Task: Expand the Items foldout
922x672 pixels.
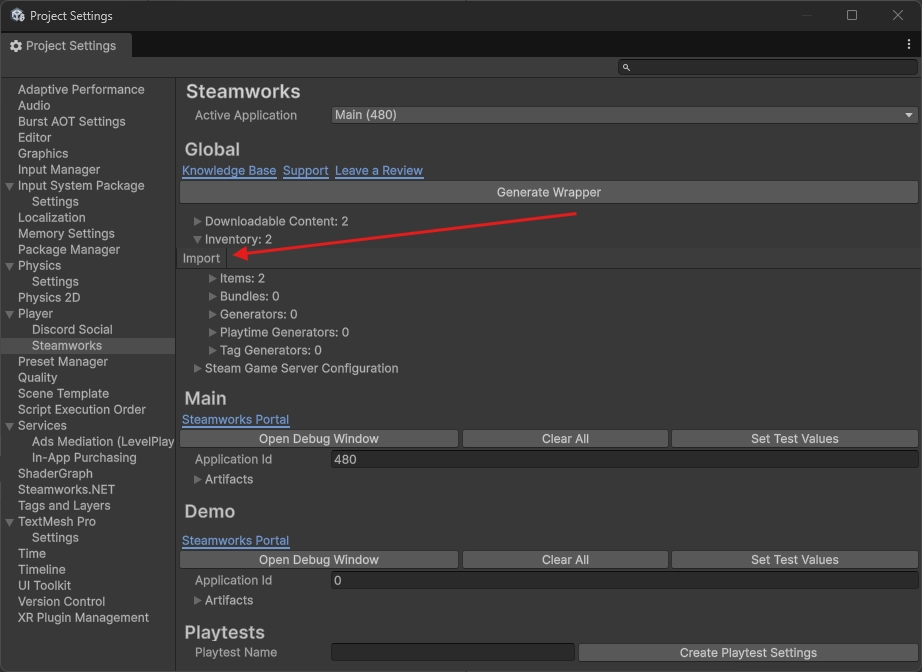Action: click(213, 279)
